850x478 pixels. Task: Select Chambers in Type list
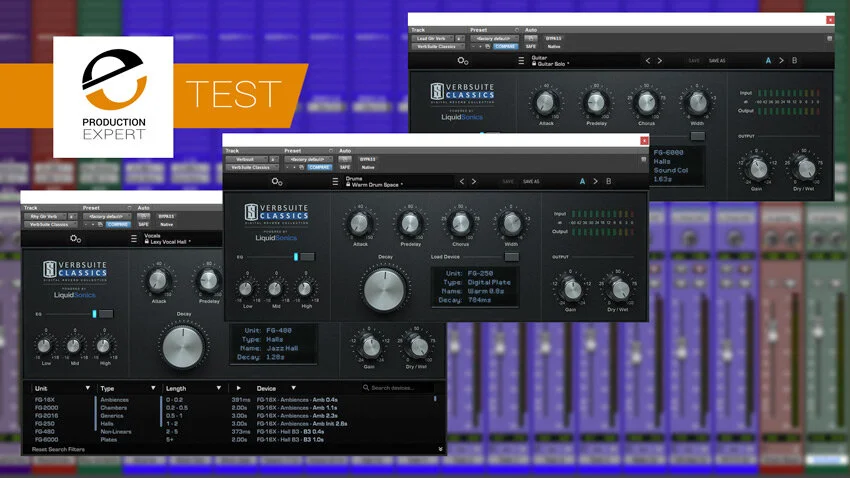click(114, 408)
